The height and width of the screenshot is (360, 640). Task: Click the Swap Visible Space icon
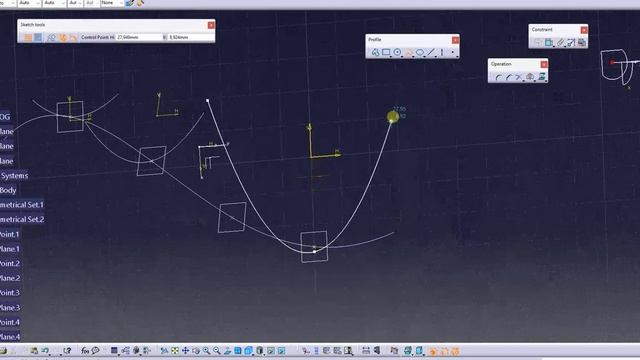(x=282, y=351)
